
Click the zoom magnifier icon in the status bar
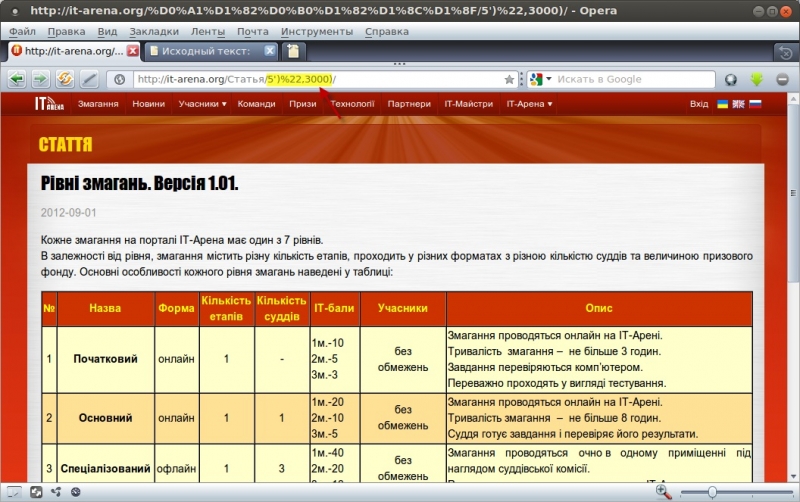point(663,492)
